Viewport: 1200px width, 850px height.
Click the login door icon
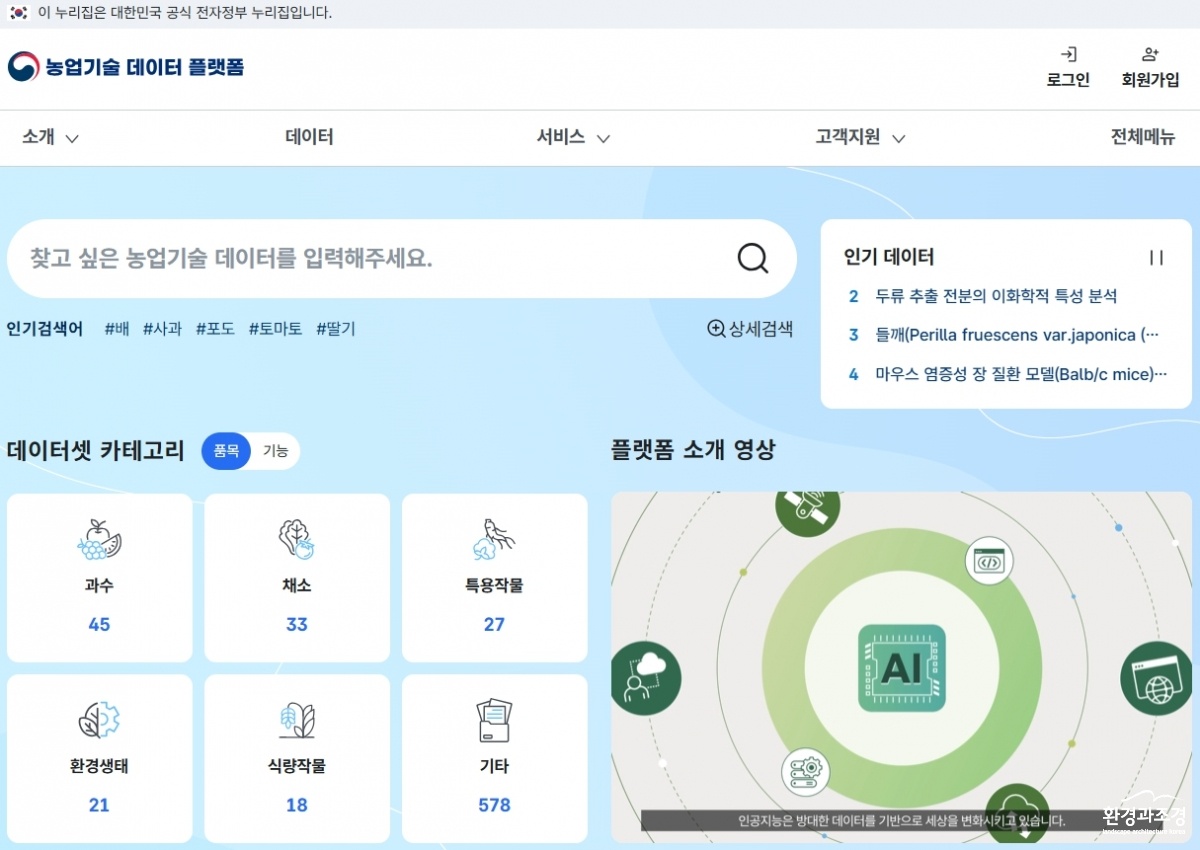[x=1068, y=54]
